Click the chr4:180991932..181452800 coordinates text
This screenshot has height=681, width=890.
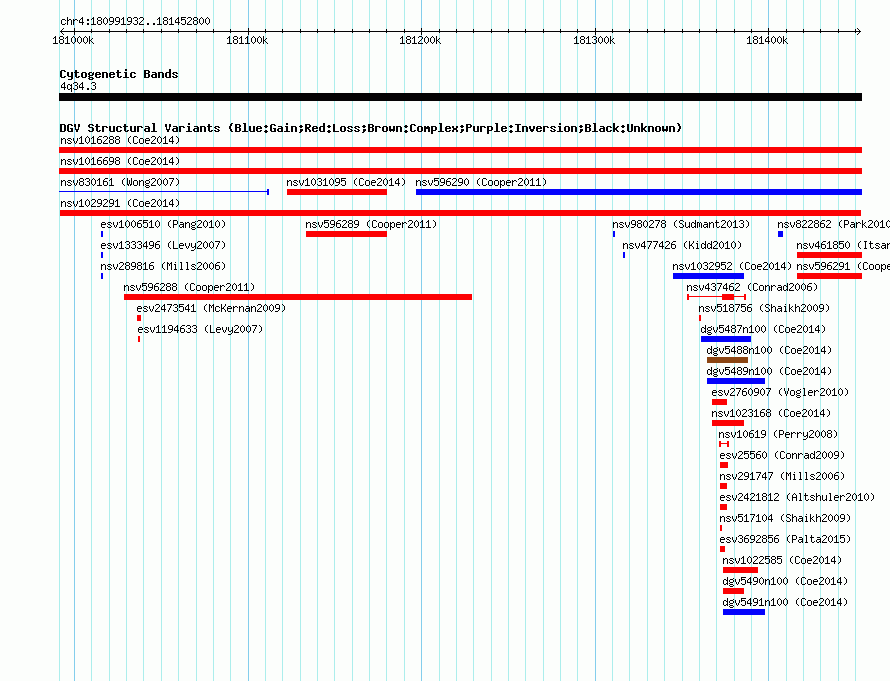[135, 21]
